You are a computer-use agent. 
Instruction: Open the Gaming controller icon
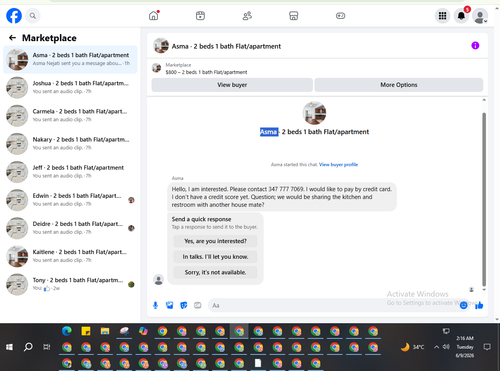click(340, 16)
